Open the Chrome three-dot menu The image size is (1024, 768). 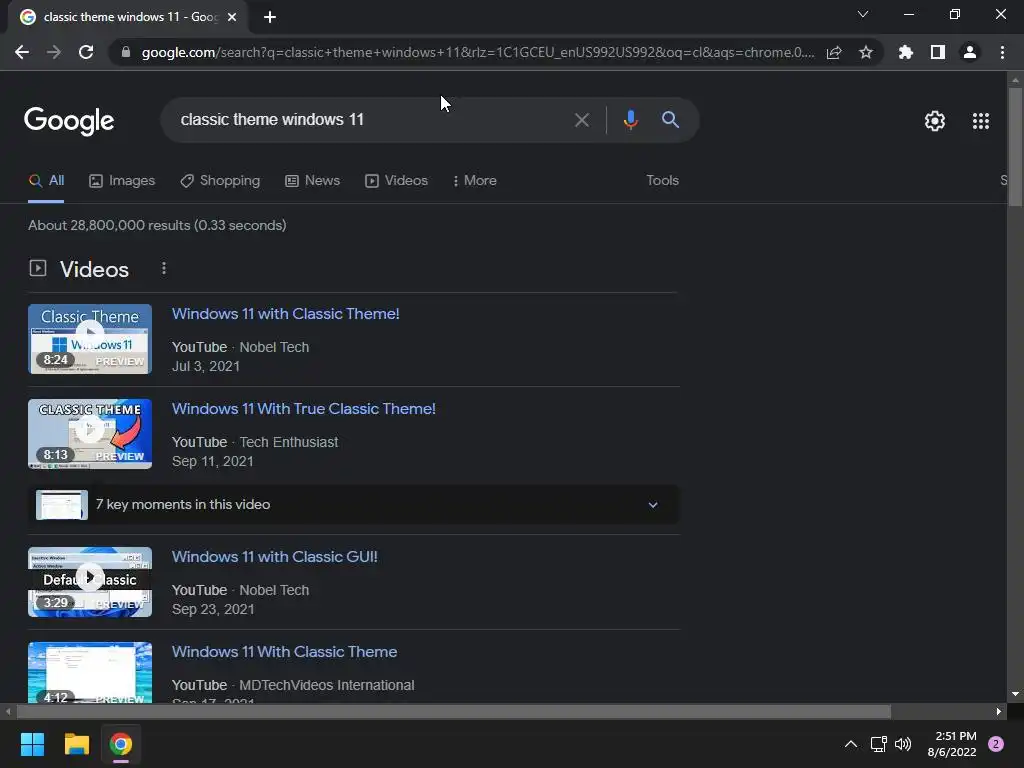click(x=1002, y=52)
